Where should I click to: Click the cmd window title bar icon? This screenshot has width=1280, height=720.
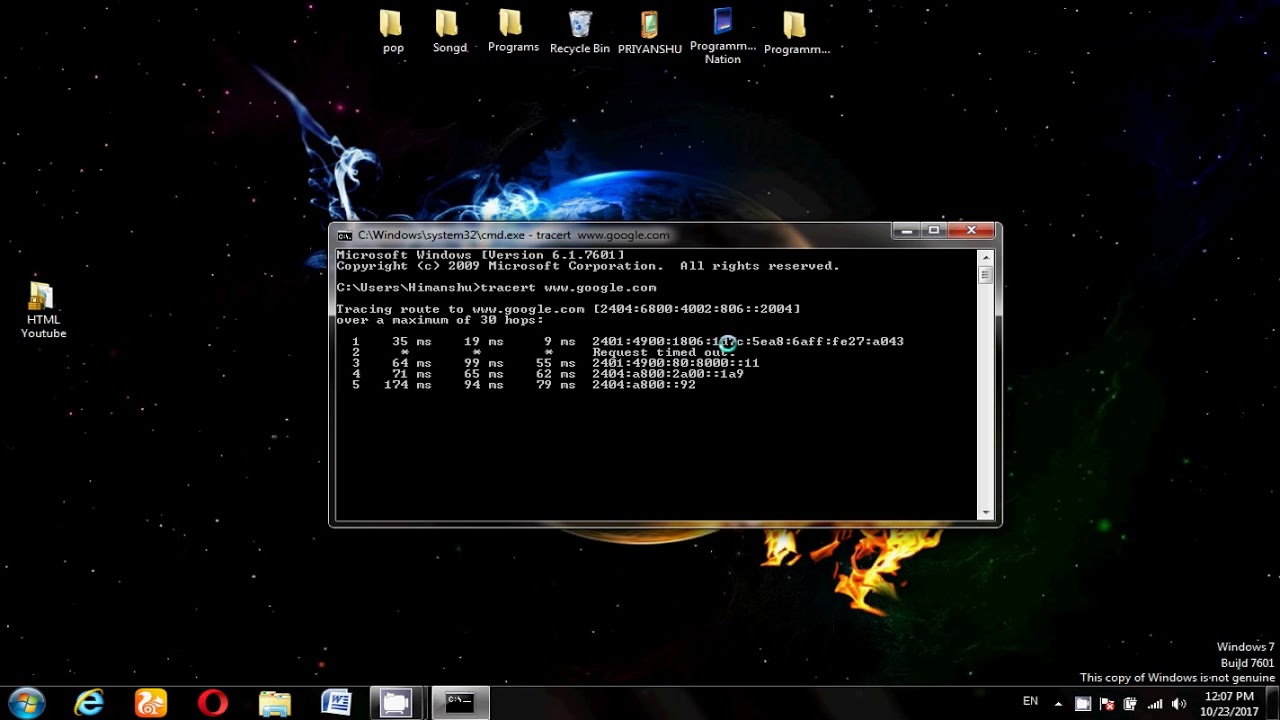pos(344,236)
